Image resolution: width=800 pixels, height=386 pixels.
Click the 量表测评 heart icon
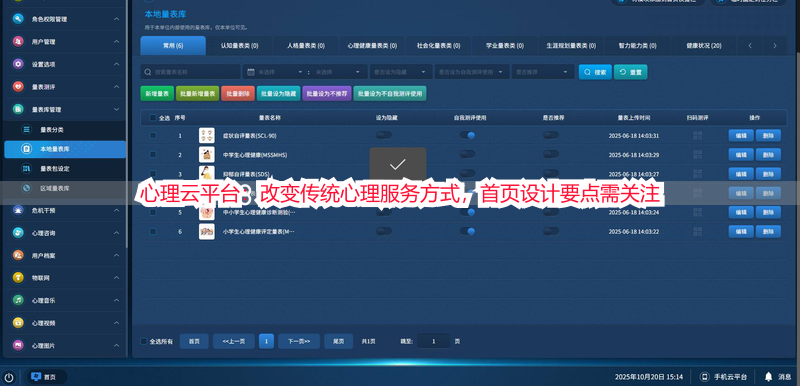click(18, 87)
